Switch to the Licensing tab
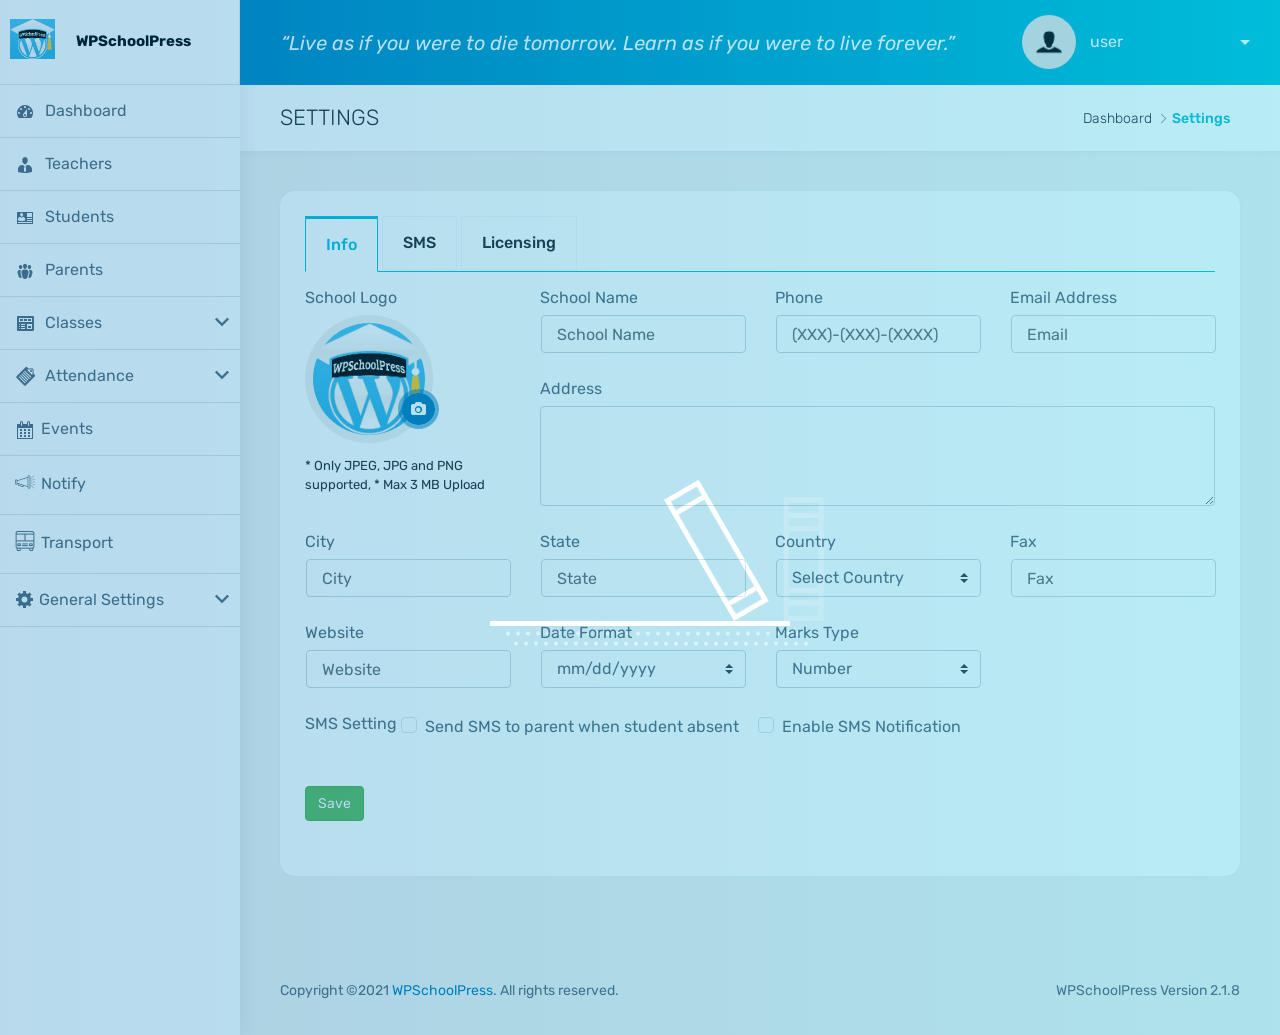 tap(518, 243)
